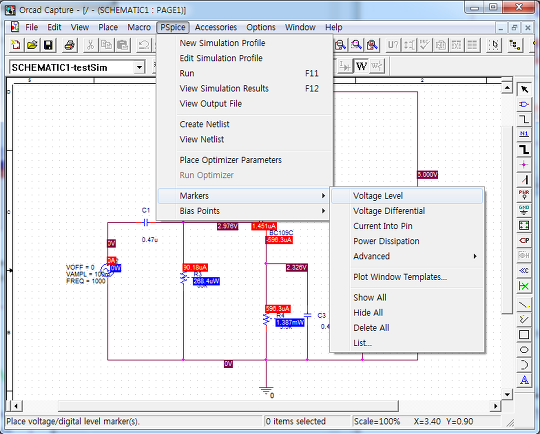This screenshot has width=540, height=434.
Task: Select Delete All markers
Action: [407, 328]
